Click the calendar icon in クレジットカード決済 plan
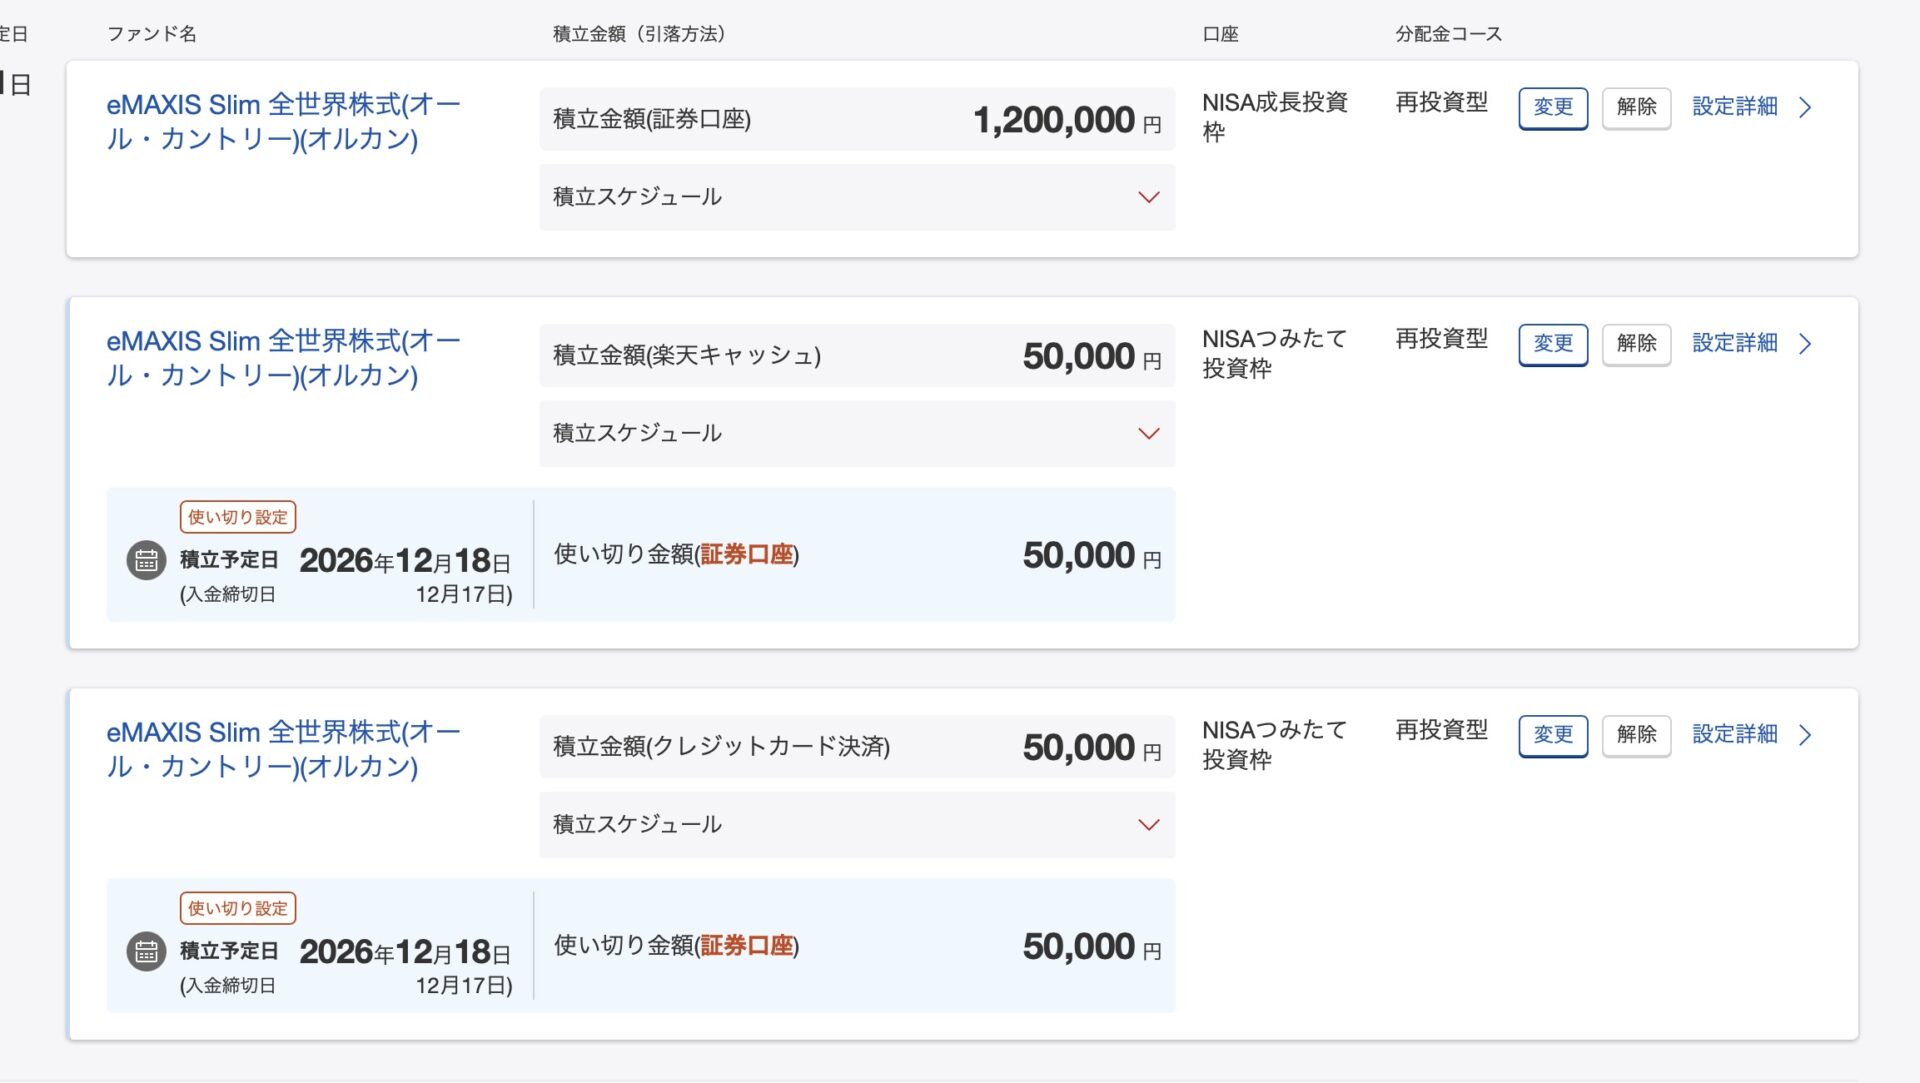The image size is (1920, 1083). click(x=146, y=951)
